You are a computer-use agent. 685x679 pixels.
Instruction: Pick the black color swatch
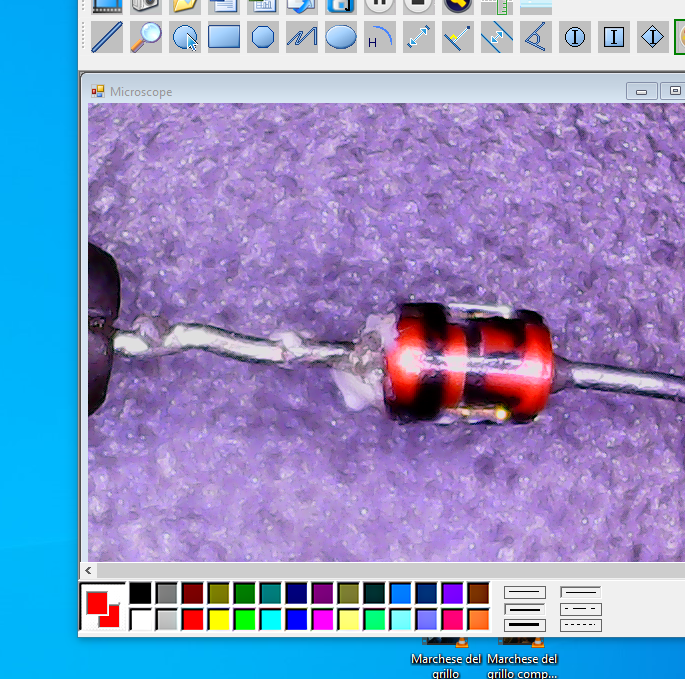coord(140,593)
